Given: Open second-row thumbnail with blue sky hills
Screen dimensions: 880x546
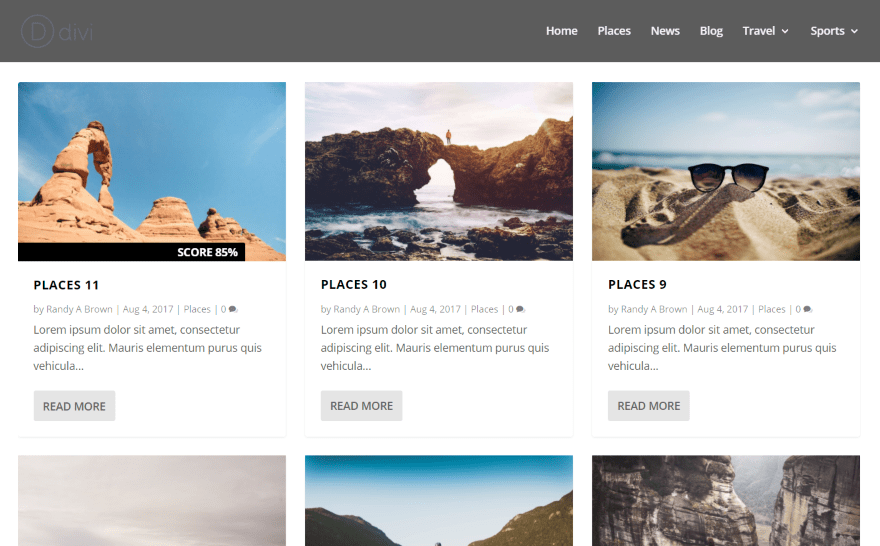Looking at the screenshot, I should coord(439,501).
